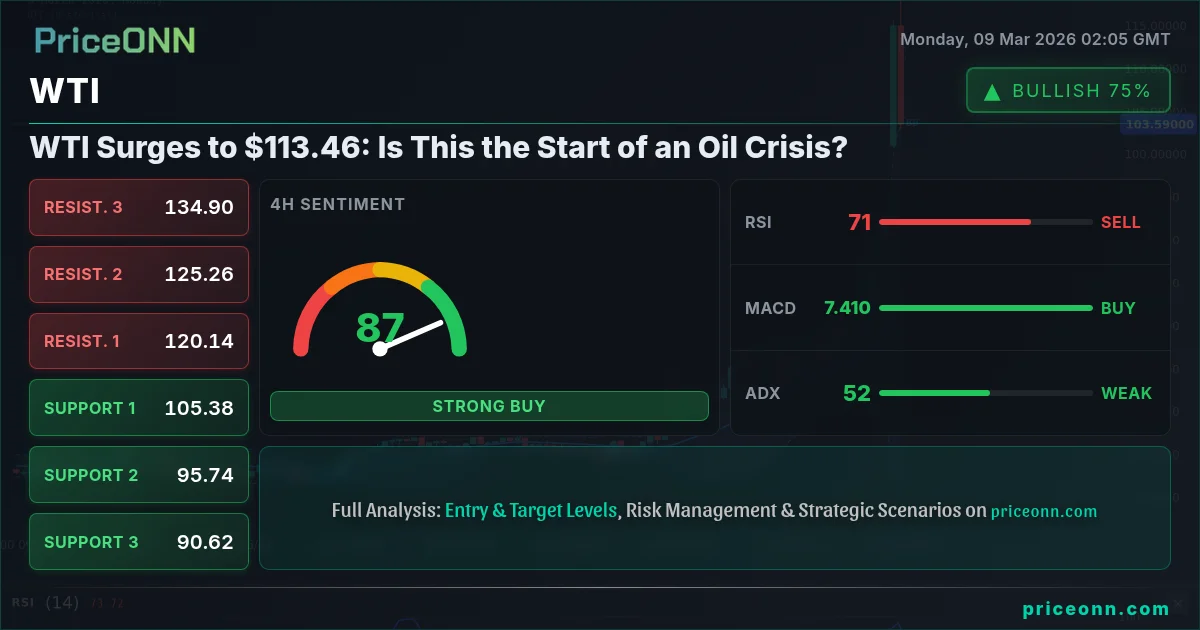Click the BULLISH 75% badge
Screen dimensions: 1200x630
(1068, 90)
